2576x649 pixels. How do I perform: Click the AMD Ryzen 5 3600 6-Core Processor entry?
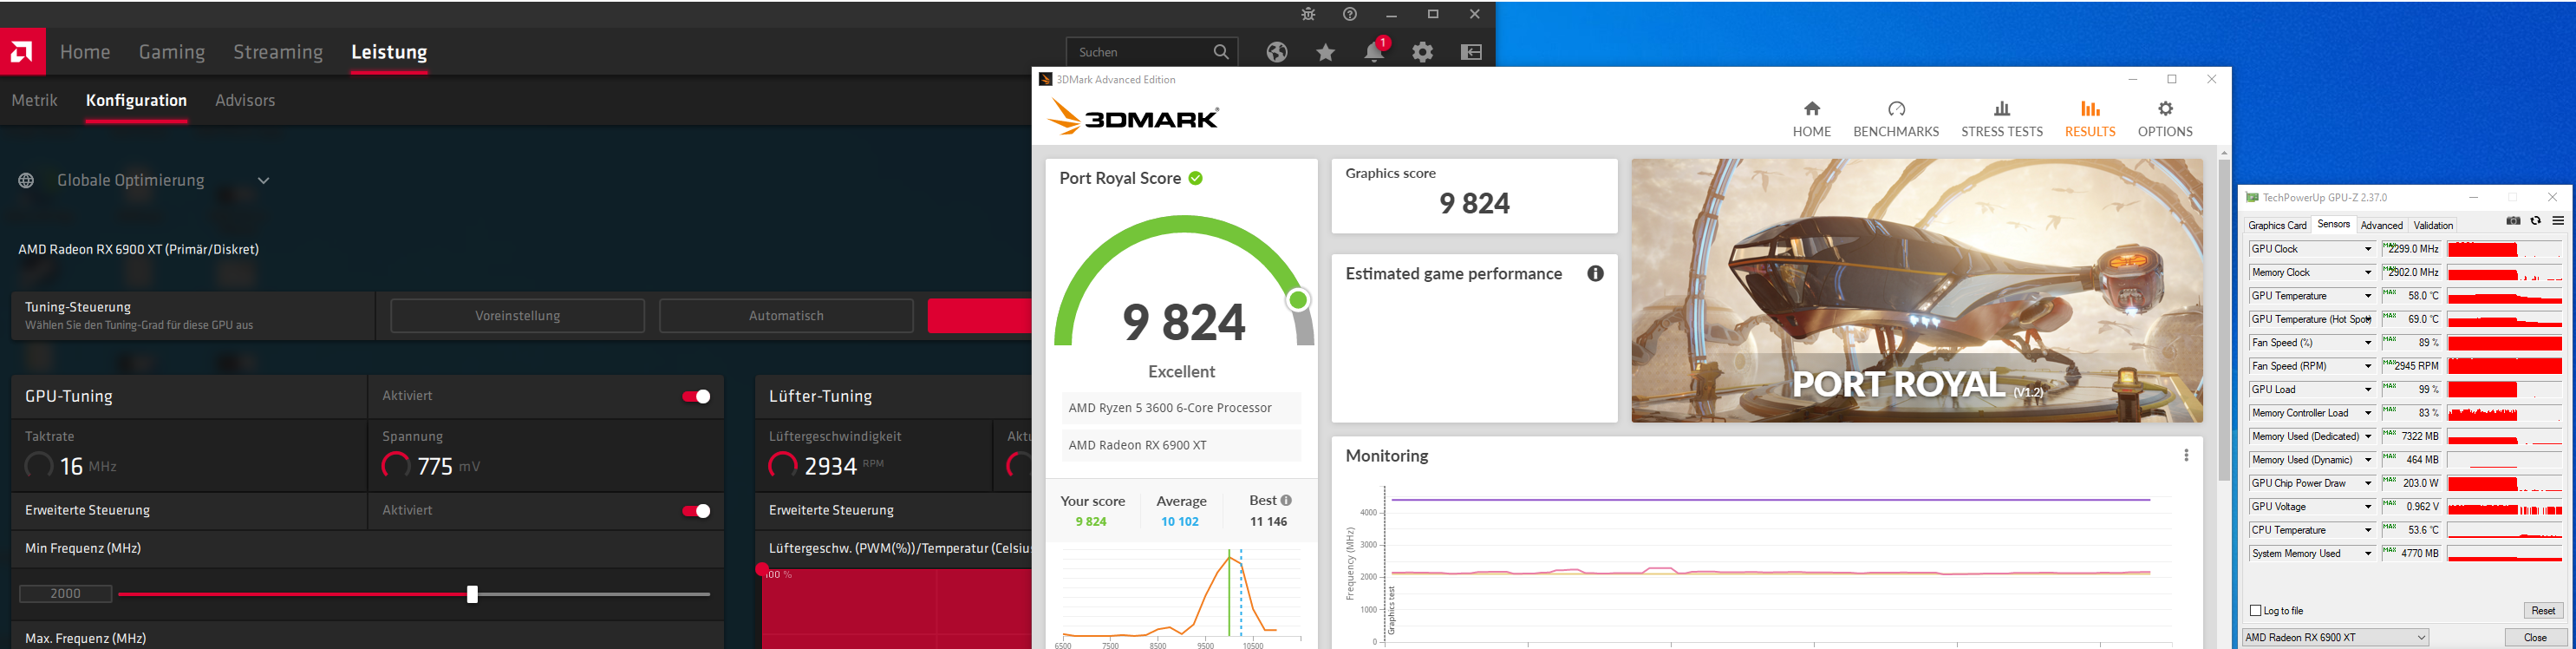pos(1181,408)
